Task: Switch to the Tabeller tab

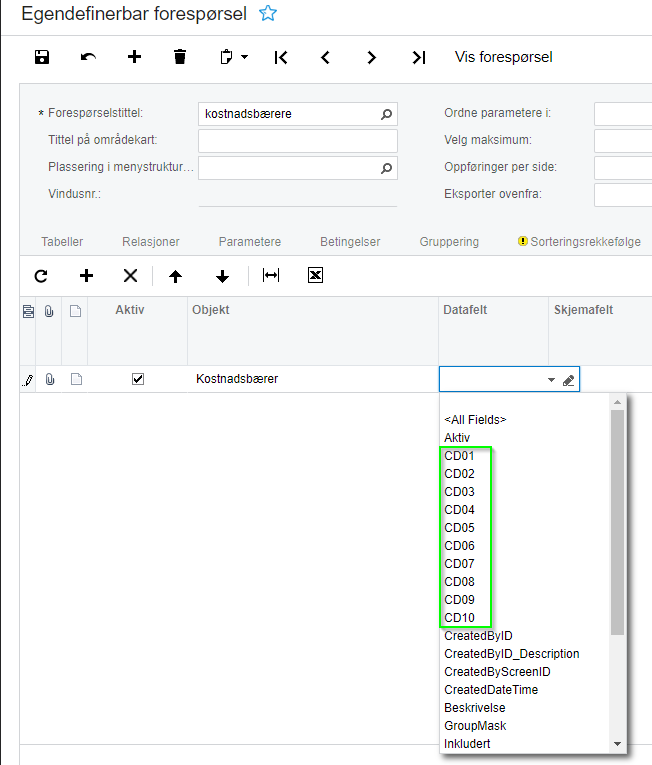Action: pos(62,242)
